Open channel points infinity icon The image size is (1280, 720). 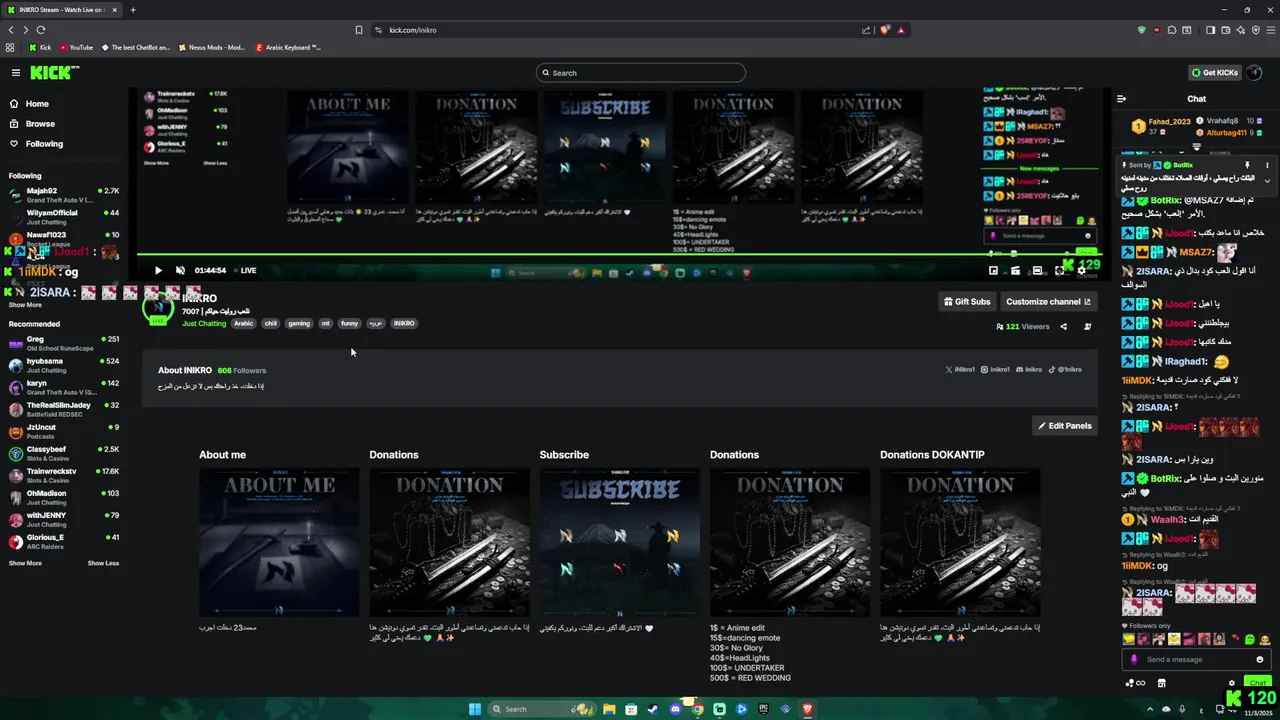1135,683
